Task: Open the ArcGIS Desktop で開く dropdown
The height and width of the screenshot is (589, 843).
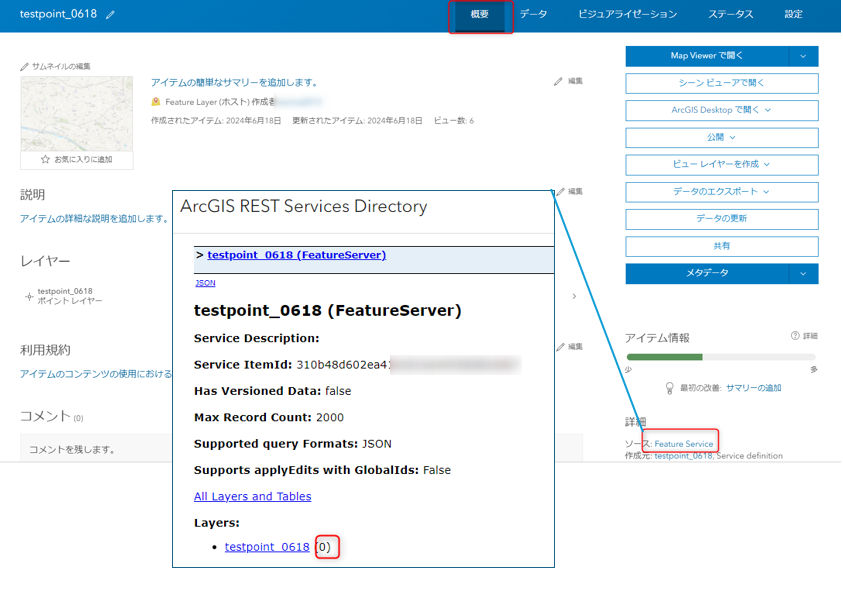Action: [721, 110]
